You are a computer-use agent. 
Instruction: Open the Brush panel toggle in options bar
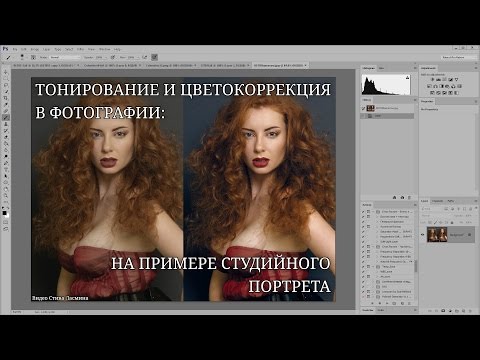(33, 57)
